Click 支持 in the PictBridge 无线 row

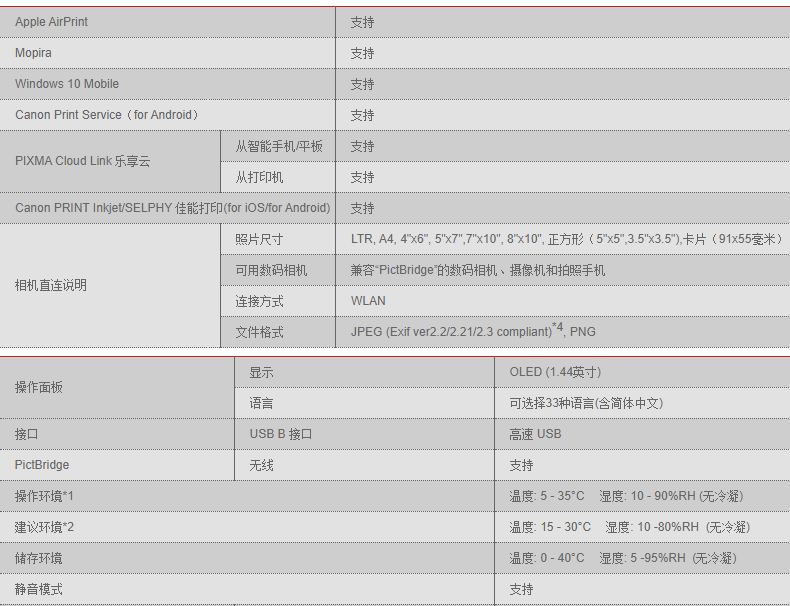click(521, 465)
